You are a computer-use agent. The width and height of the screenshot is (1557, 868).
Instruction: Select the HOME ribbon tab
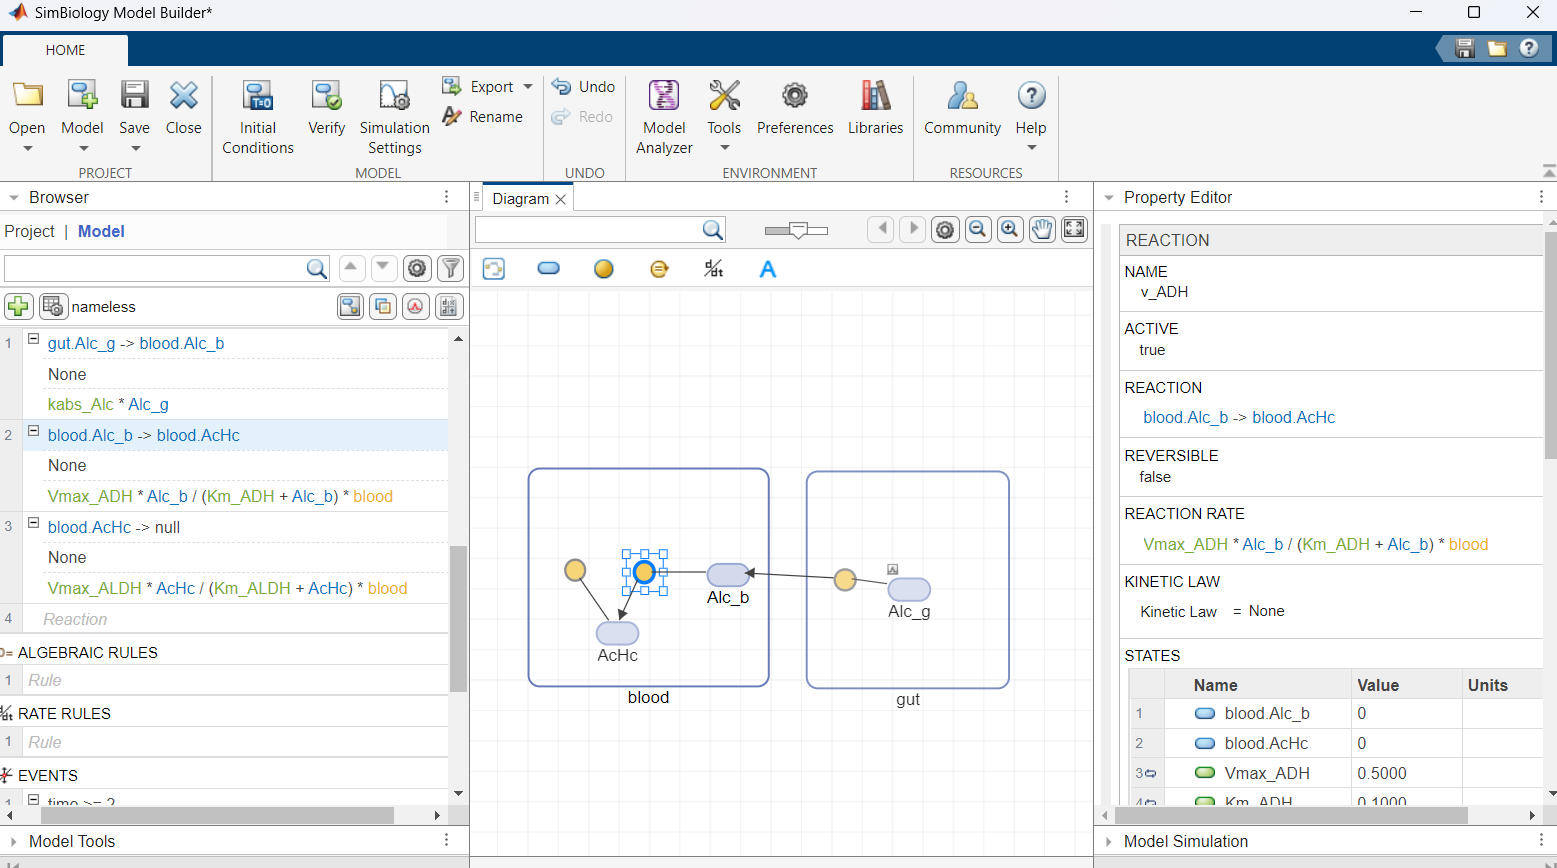point(66,50)
